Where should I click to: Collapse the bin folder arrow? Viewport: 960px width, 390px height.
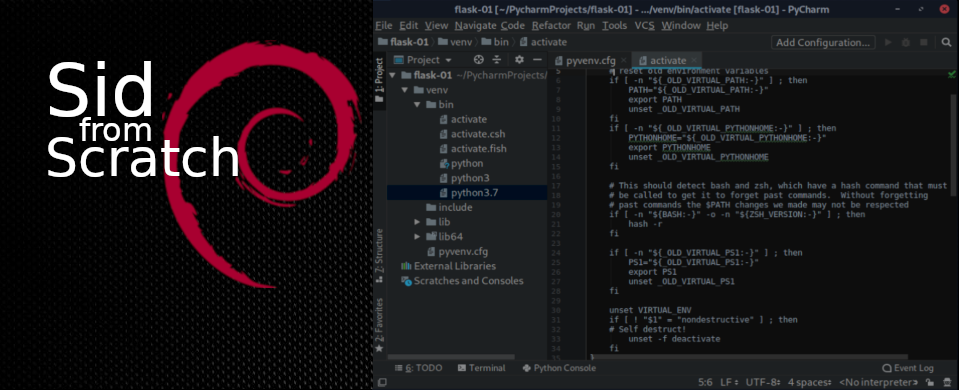click(x=417, y=105)
